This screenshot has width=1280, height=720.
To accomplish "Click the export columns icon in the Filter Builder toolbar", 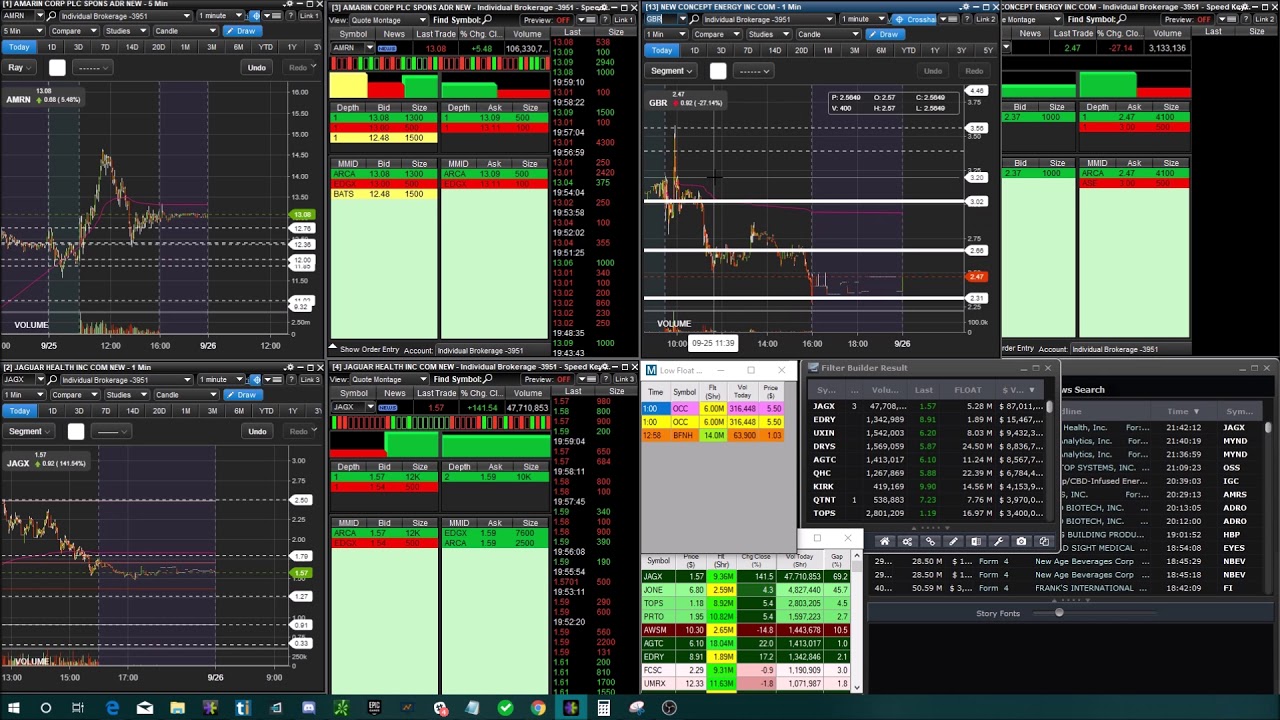I will pyautogui.click(x=976, y=542).
